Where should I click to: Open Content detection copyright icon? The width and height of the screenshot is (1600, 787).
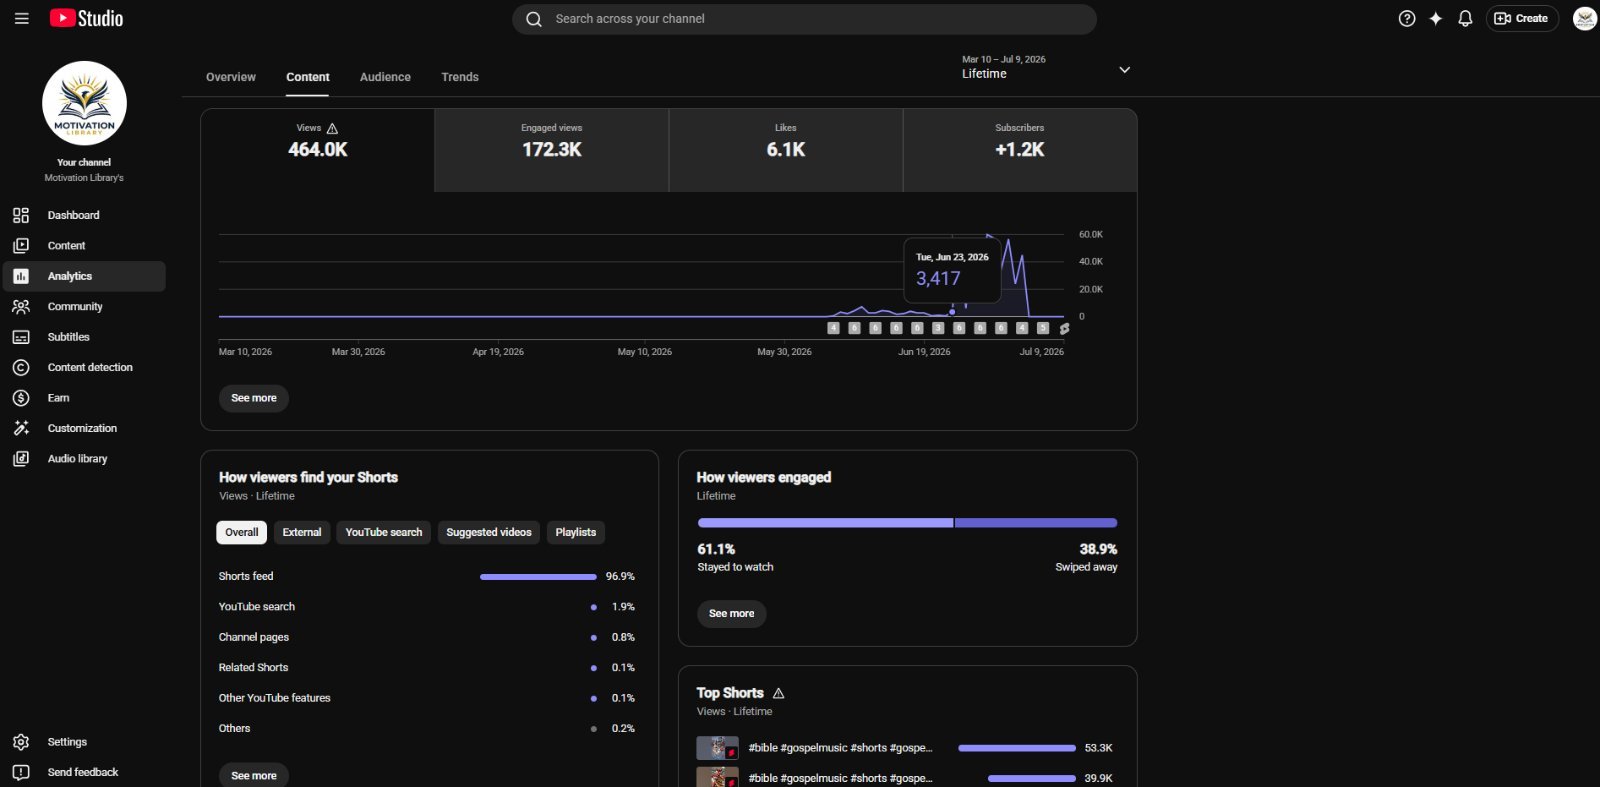click(21, 368)
